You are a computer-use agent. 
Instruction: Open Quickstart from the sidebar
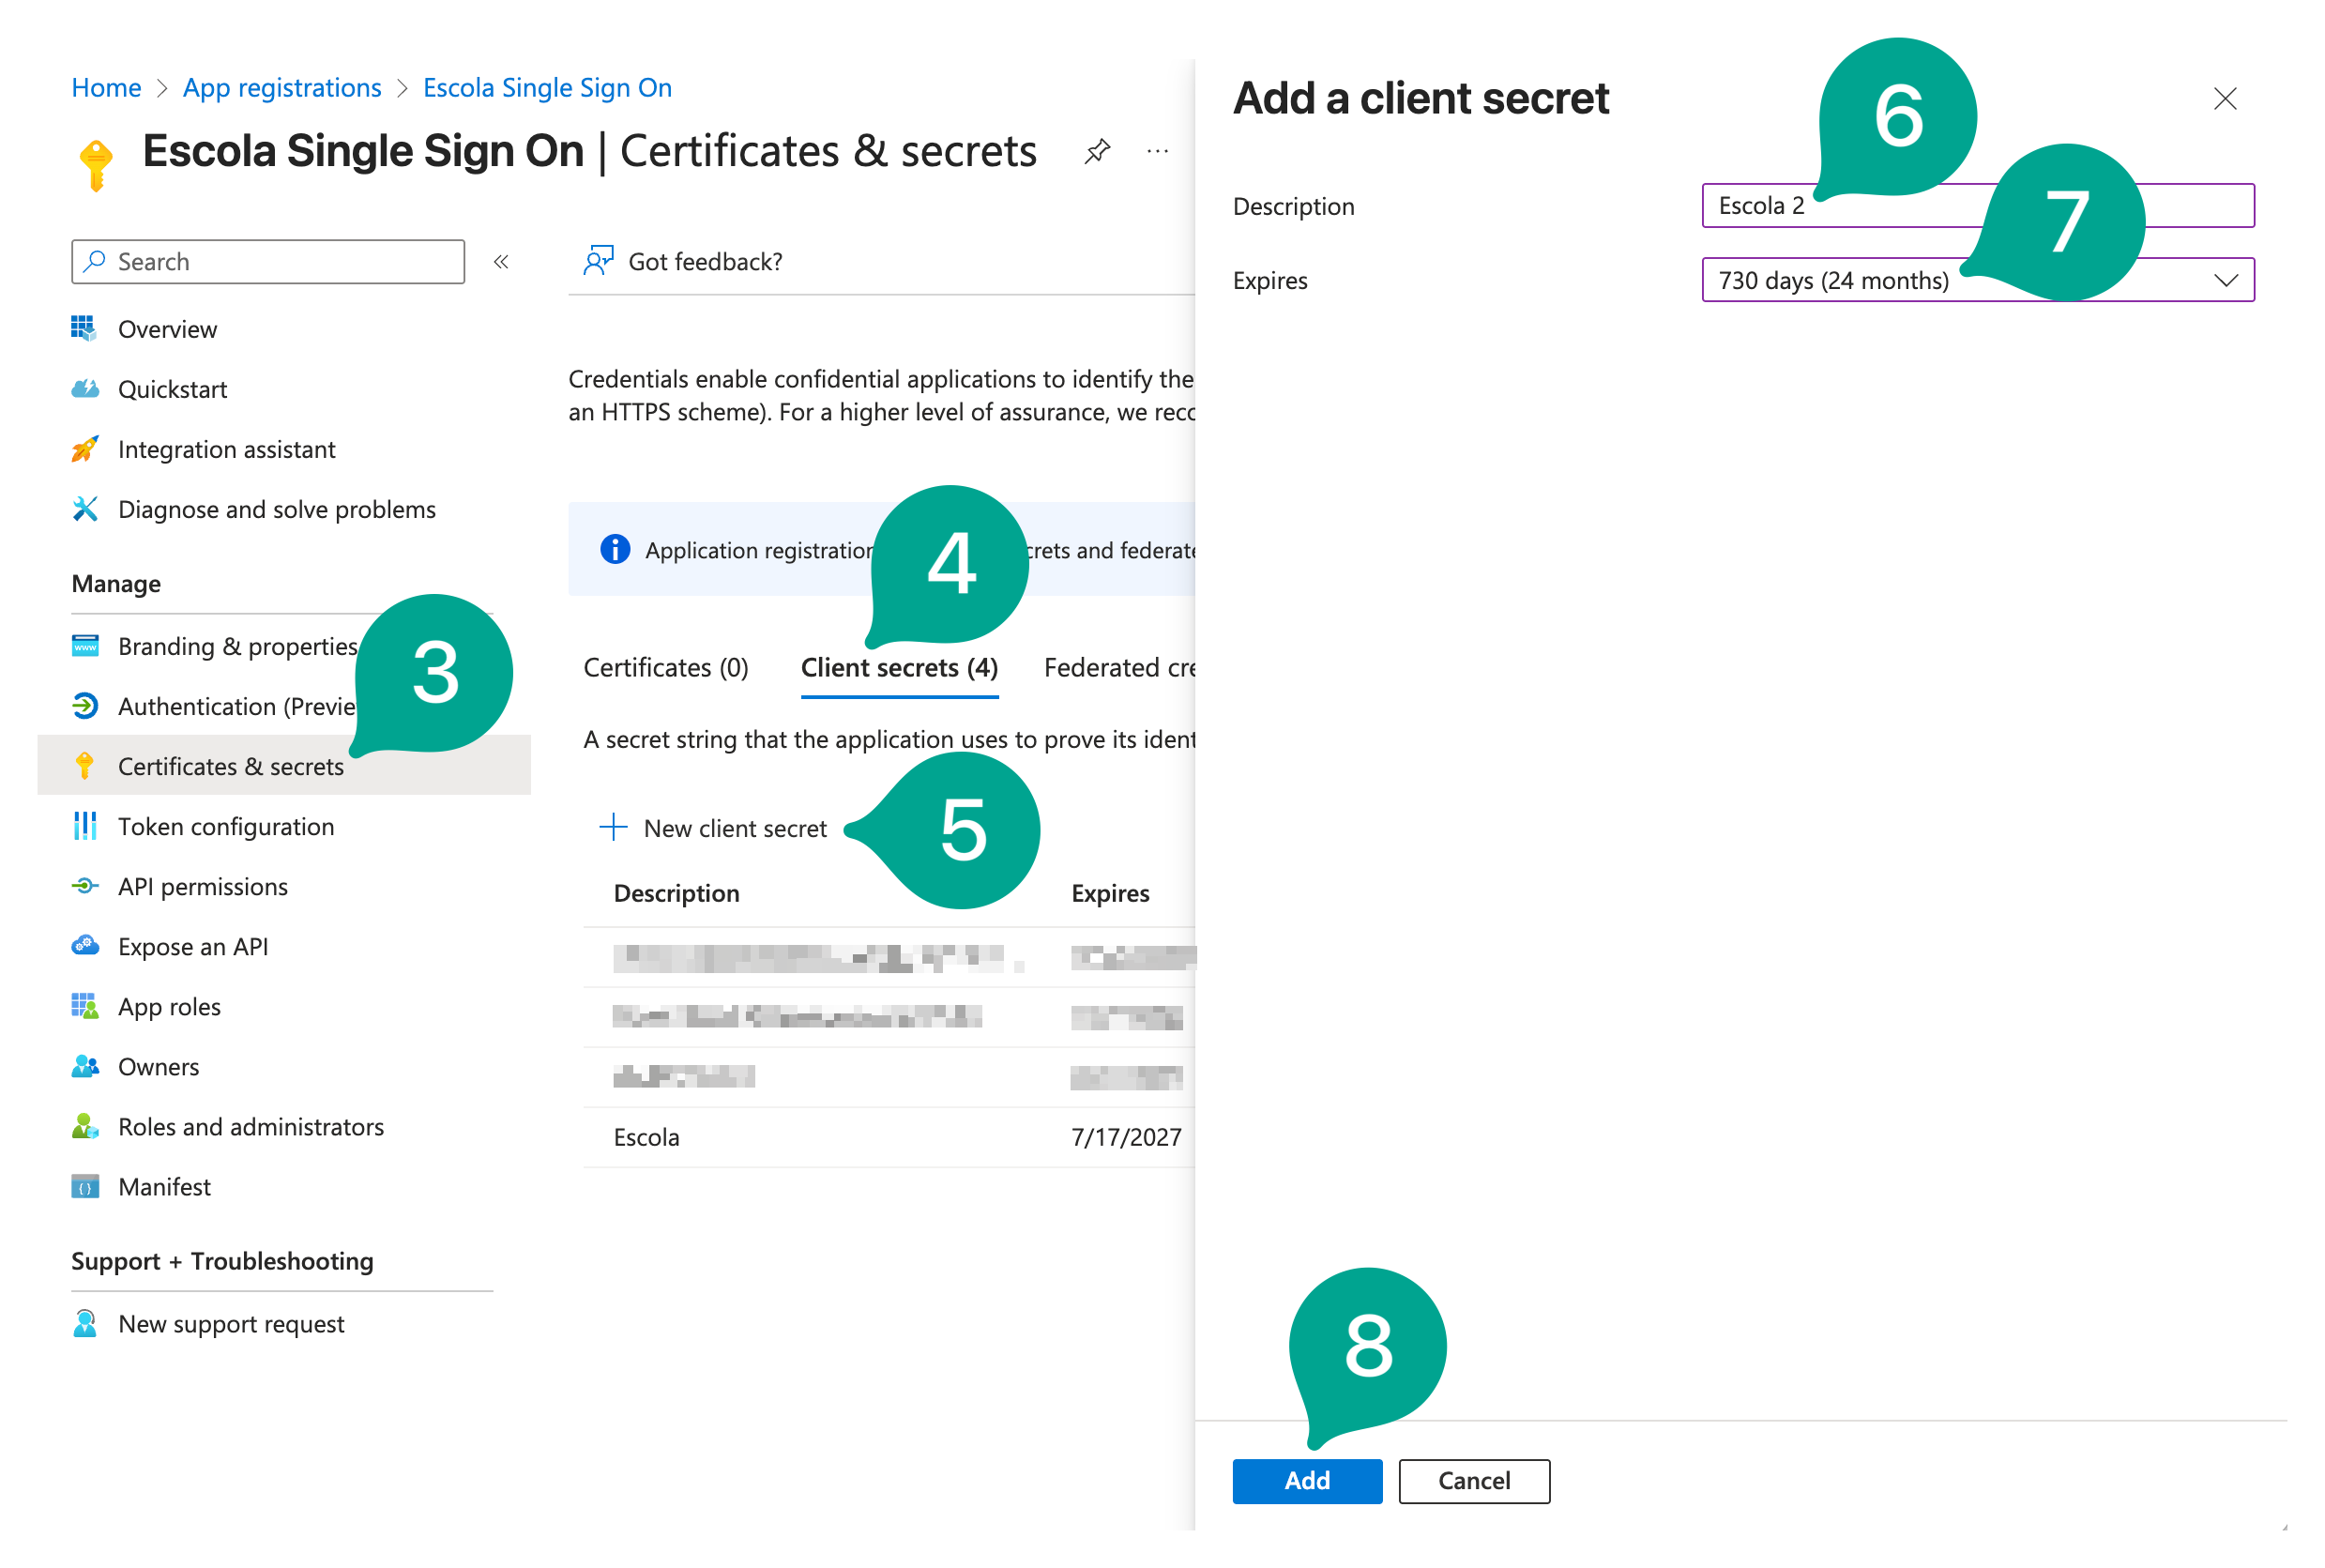click(x=172, y=389)
